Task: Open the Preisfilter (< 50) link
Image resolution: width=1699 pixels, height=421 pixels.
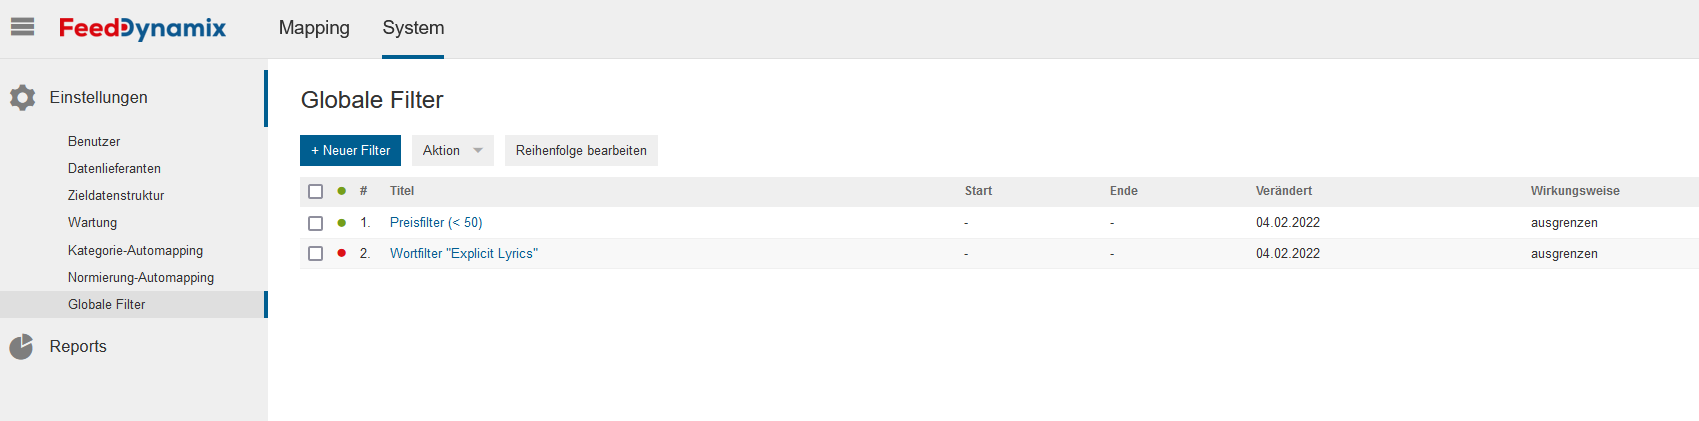Action: tap(436, 223)
